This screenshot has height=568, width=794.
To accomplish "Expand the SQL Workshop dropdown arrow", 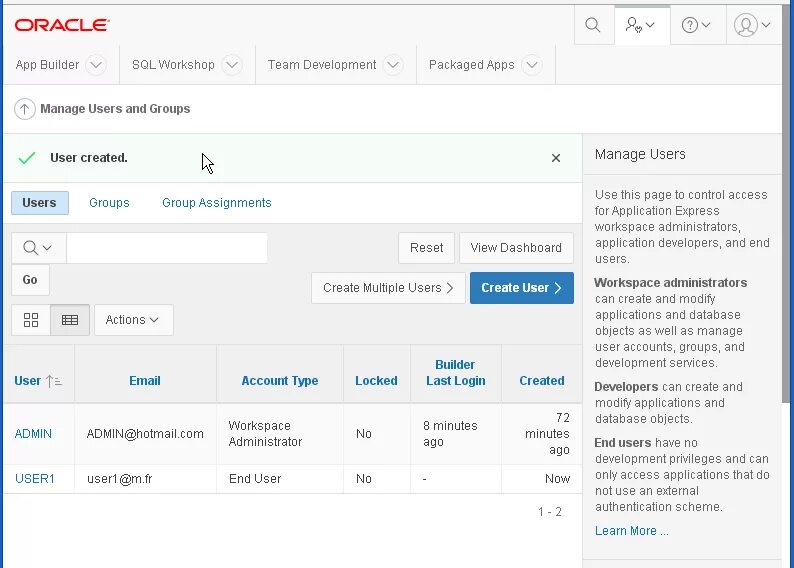I will coord(232,65).
